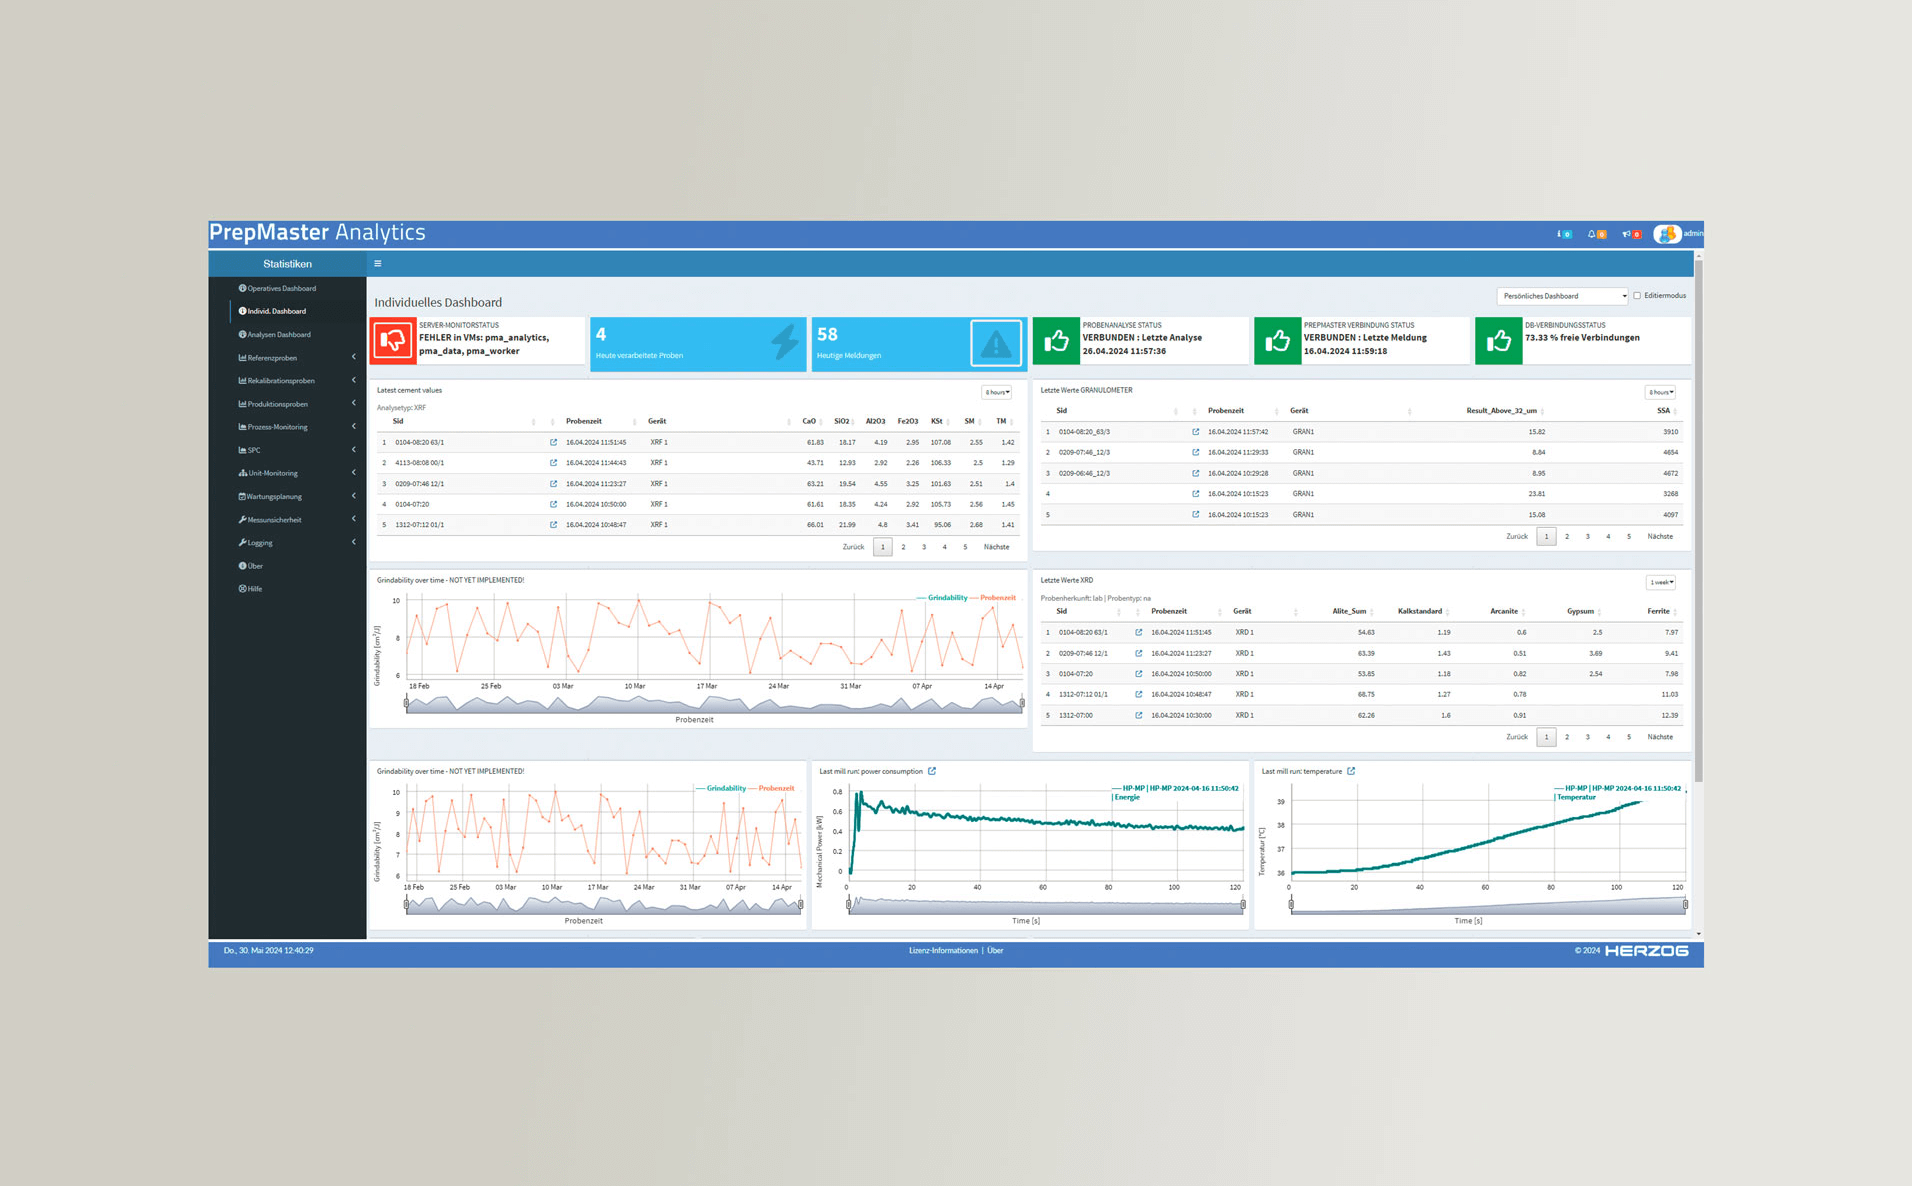Click right range handle of power consumption chart
The width and height of the screenshot is (1912, 1186).
tap(1243, 904)
